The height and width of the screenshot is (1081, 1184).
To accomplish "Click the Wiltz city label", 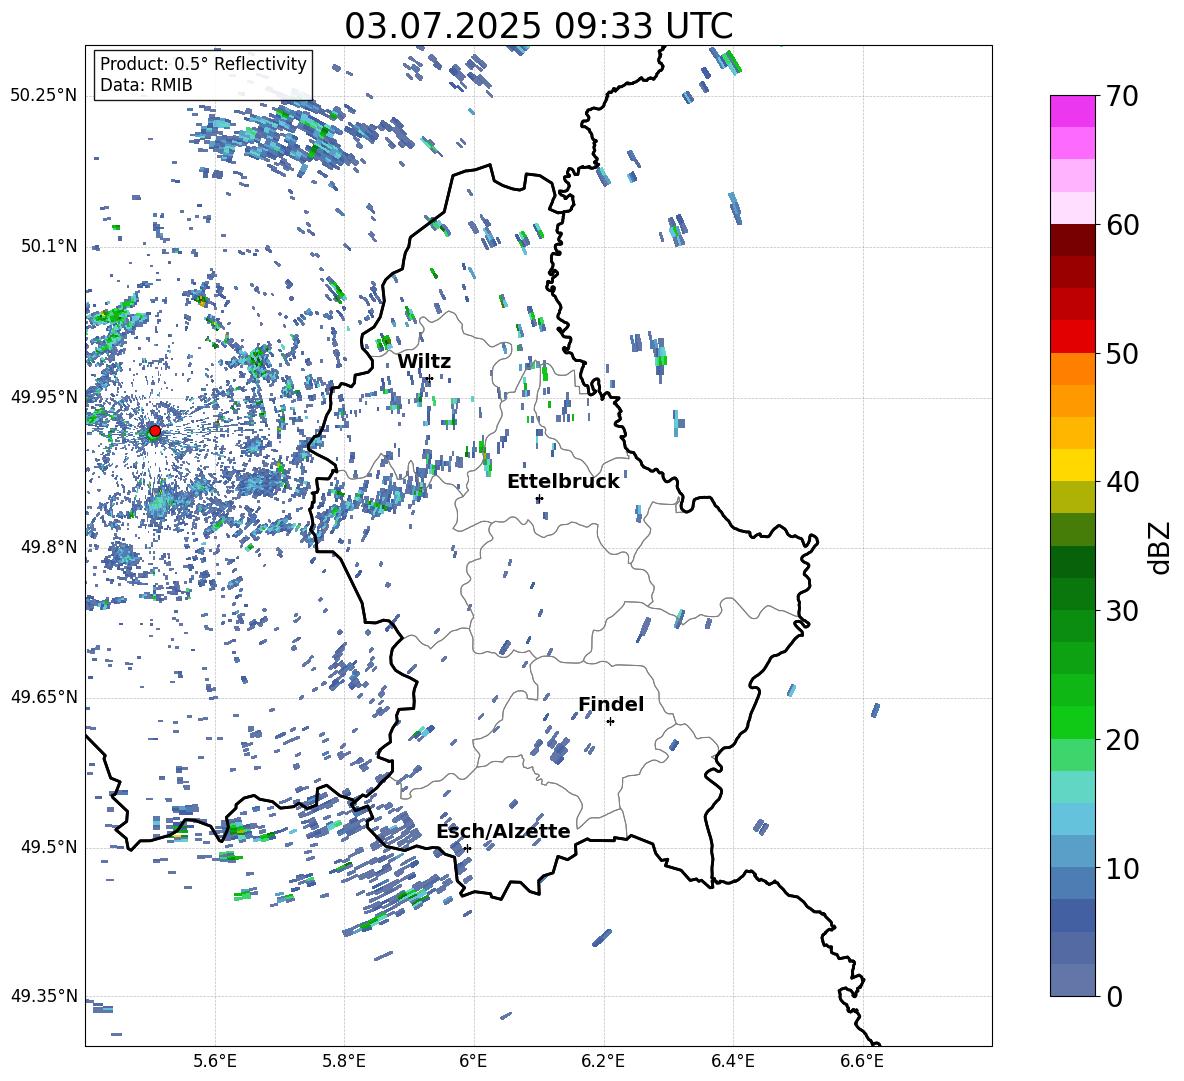I will click(424, 362).
